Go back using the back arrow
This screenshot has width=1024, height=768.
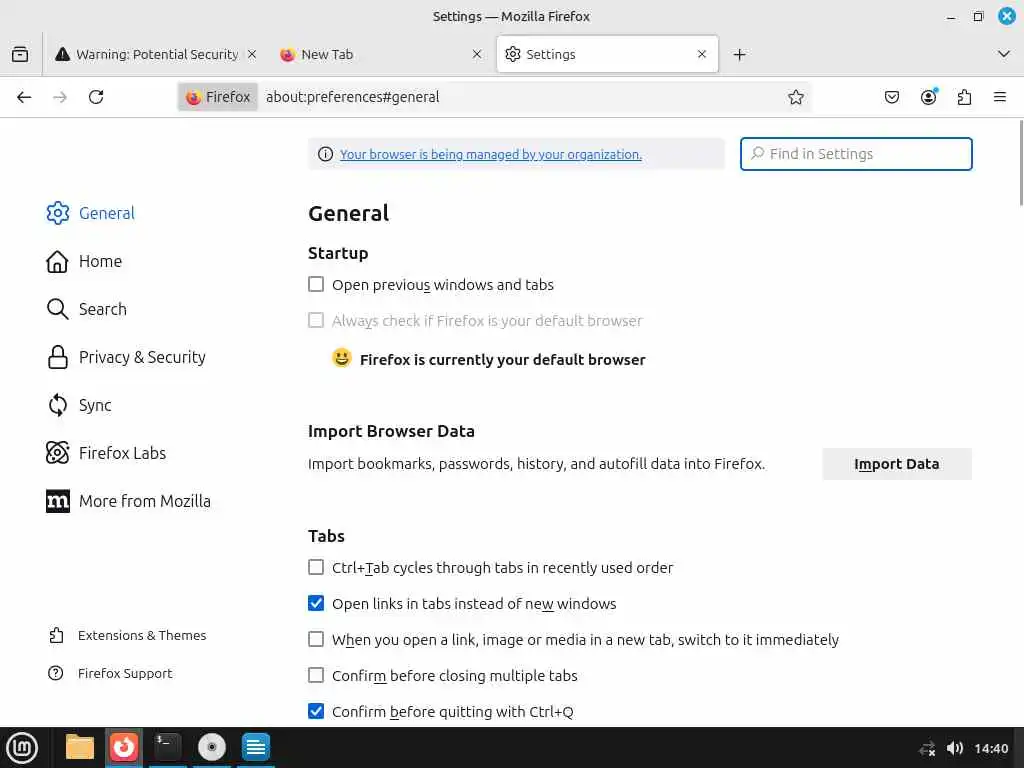[24, 97]
